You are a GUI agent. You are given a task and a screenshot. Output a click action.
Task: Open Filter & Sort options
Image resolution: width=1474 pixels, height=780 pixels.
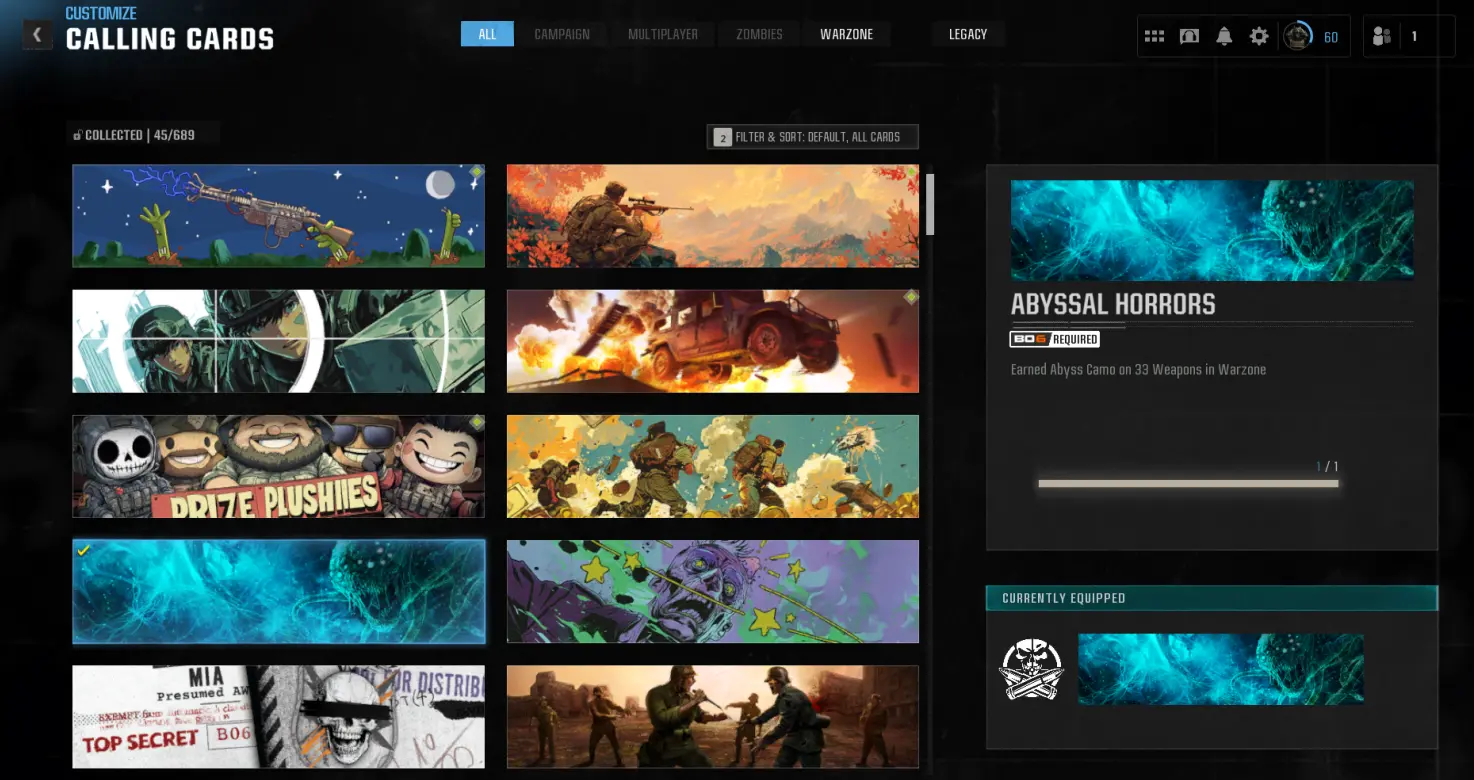[812, 136]
